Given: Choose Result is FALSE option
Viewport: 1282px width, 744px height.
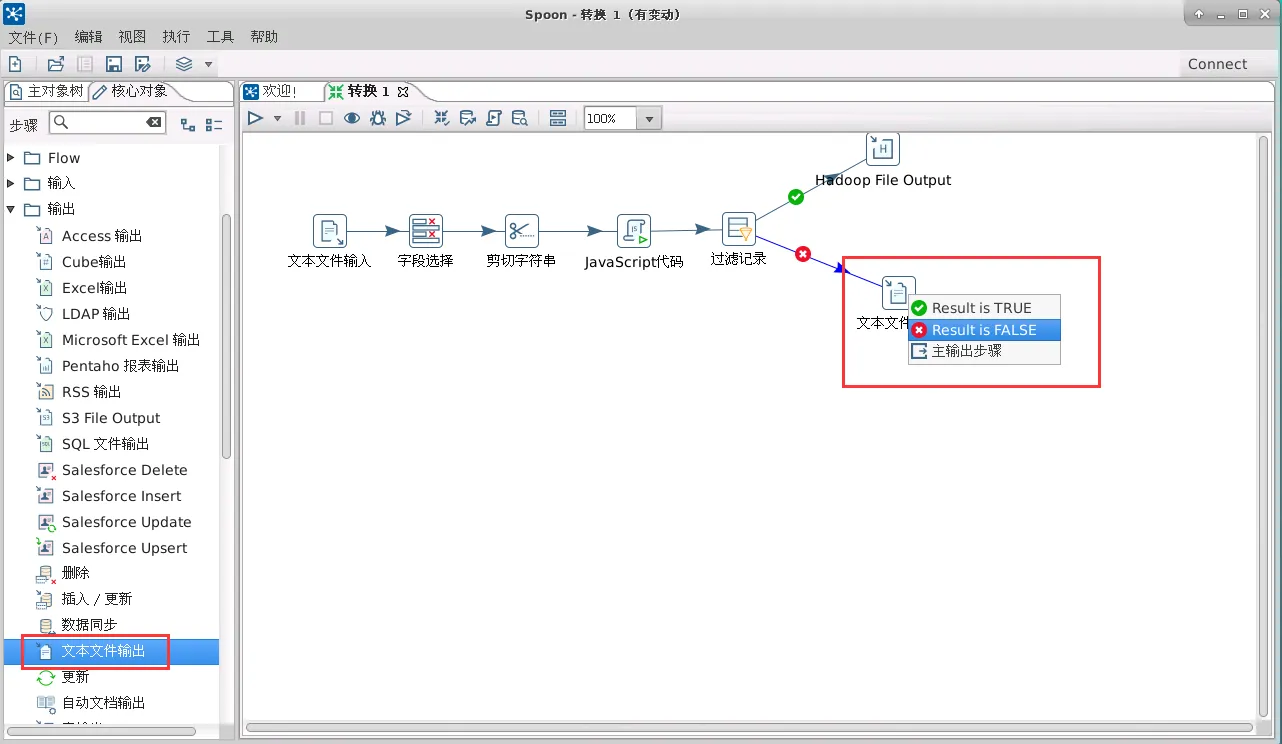Looking at the screenshot, I should pos(984,330).
